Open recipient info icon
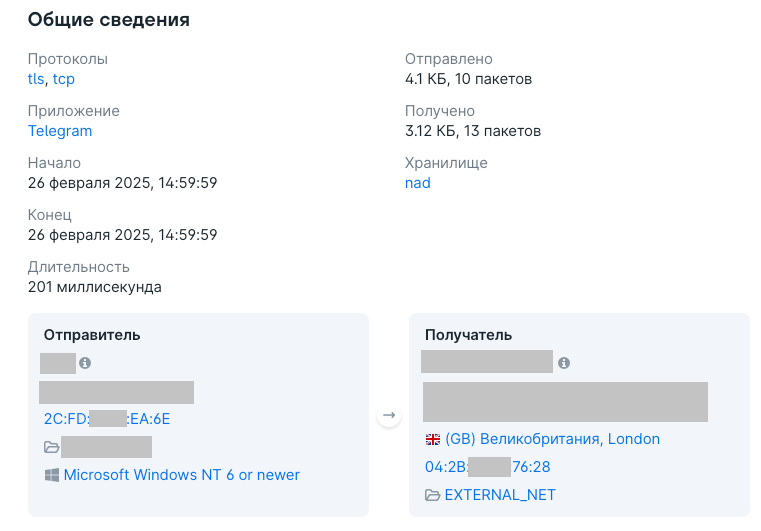761x531 pixels. click(563, 363)
